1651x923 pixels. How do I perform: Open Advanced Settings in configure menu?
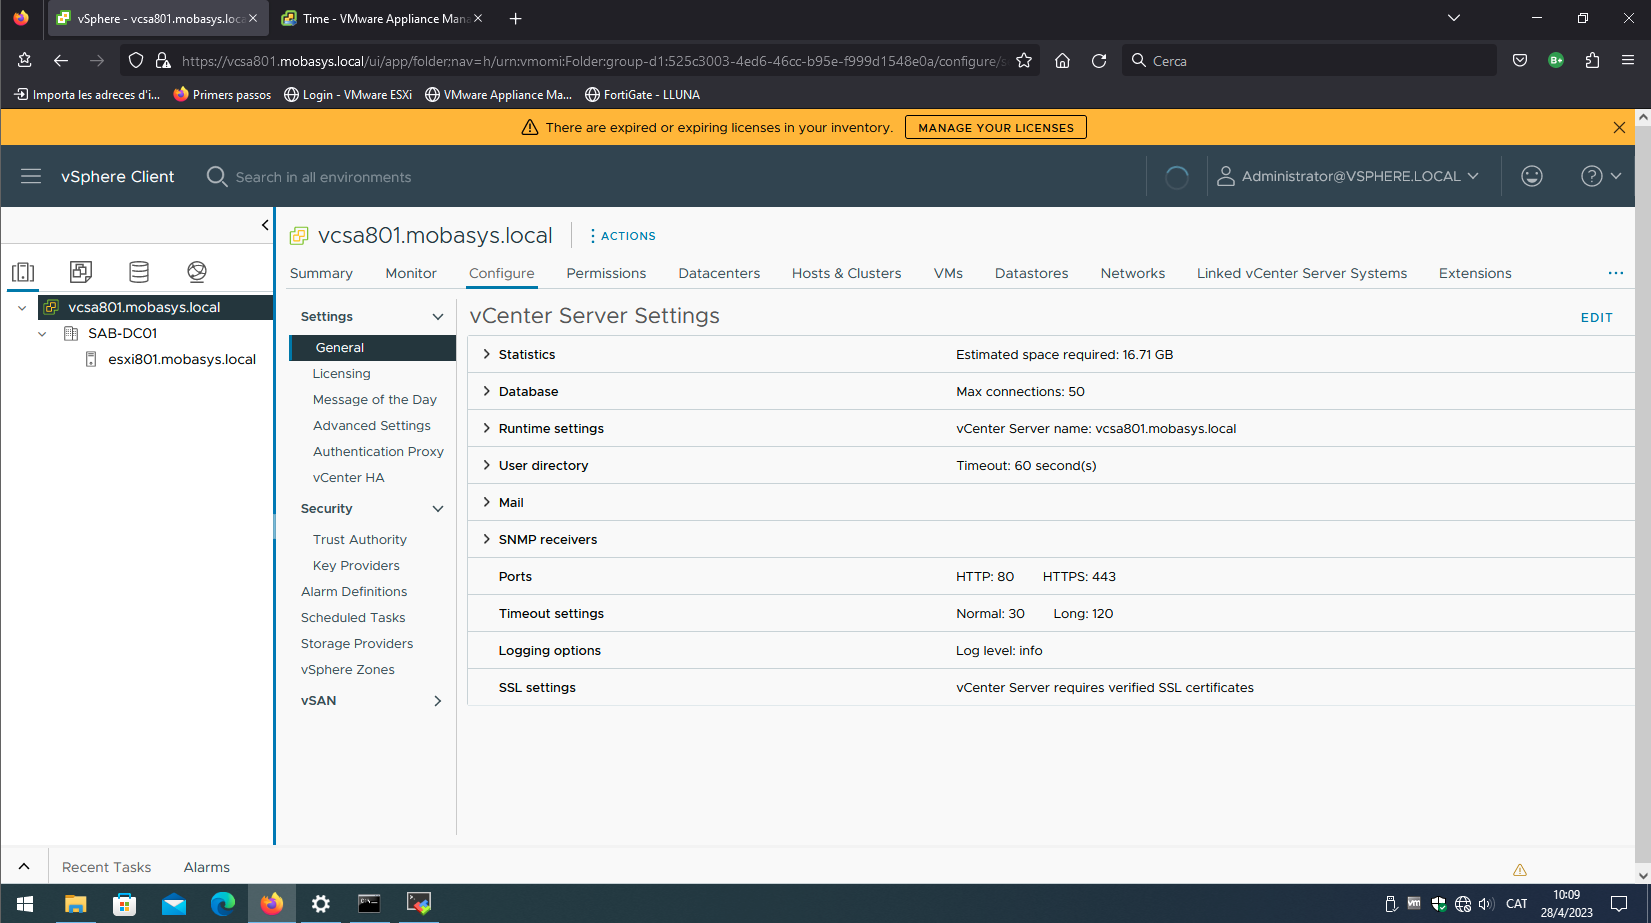pyautogui.click(x=372, y=425)
